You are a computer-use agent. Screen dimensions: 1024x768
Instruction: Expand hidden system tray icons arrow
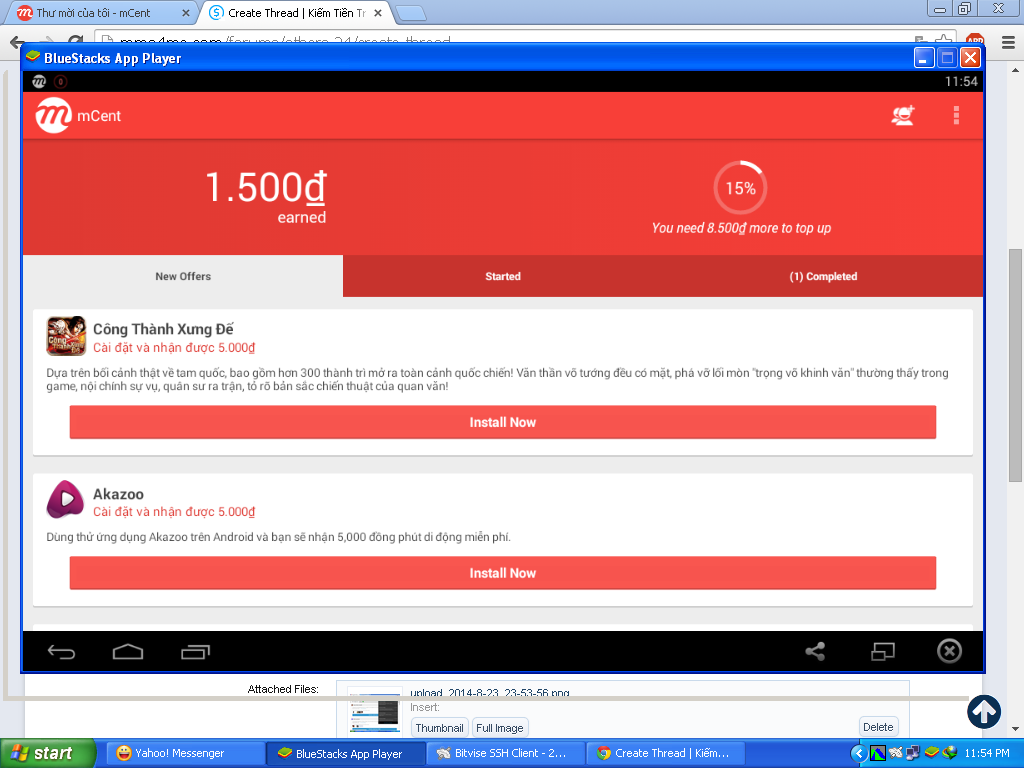click(x=859, y=754)
